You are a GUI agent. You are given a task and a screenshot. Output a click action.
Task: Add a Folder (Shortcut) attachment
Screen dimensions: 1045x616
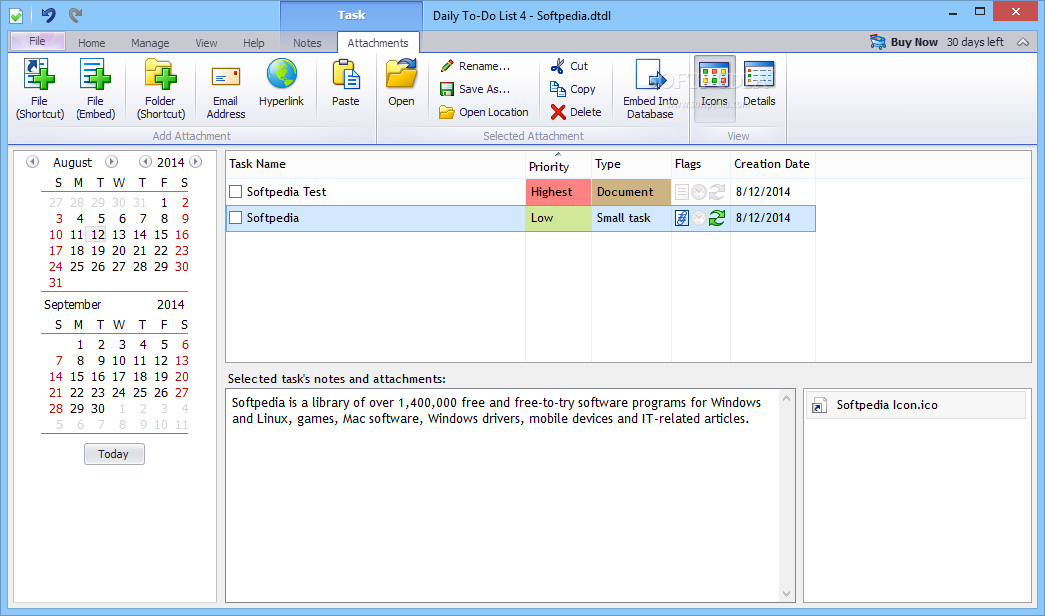click(161, 89)
